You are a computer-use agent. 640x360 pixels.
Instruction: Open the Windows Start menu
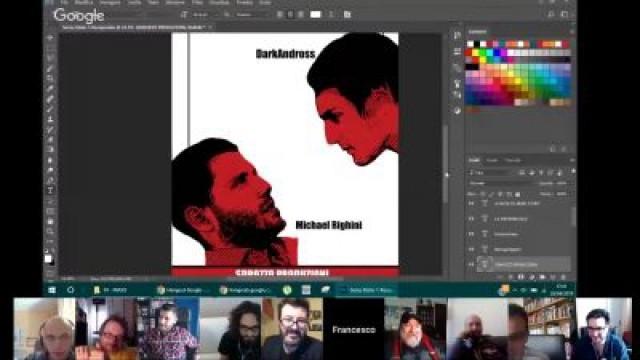point(52,290)
